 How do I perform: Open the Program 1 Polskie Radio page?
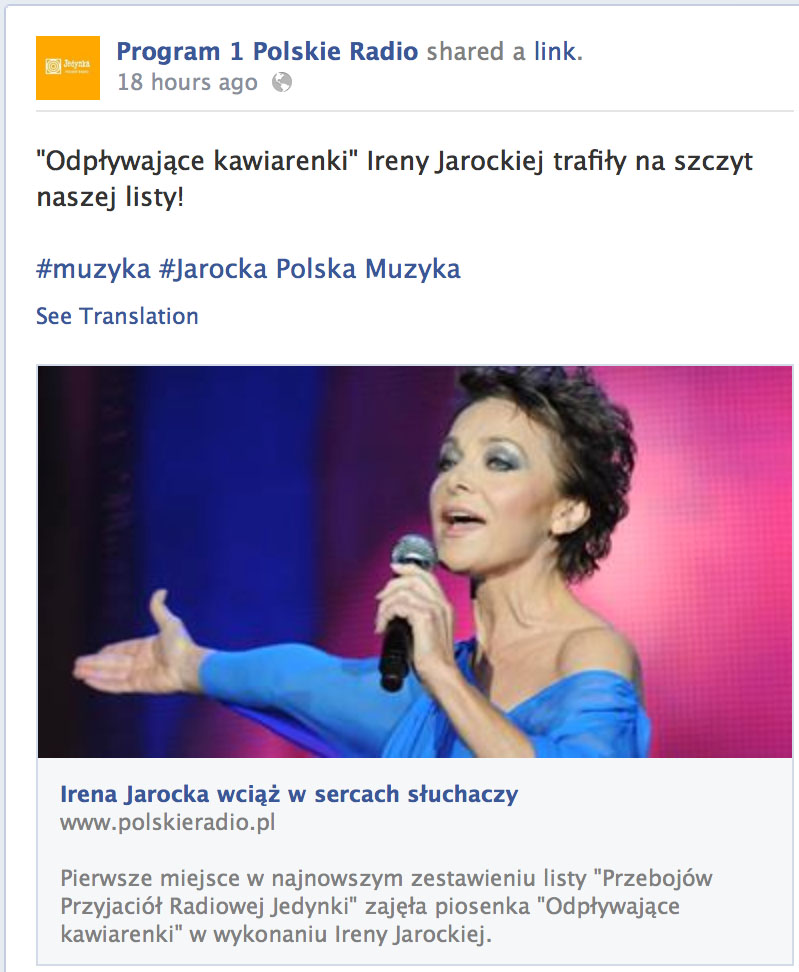pos(267,51)
